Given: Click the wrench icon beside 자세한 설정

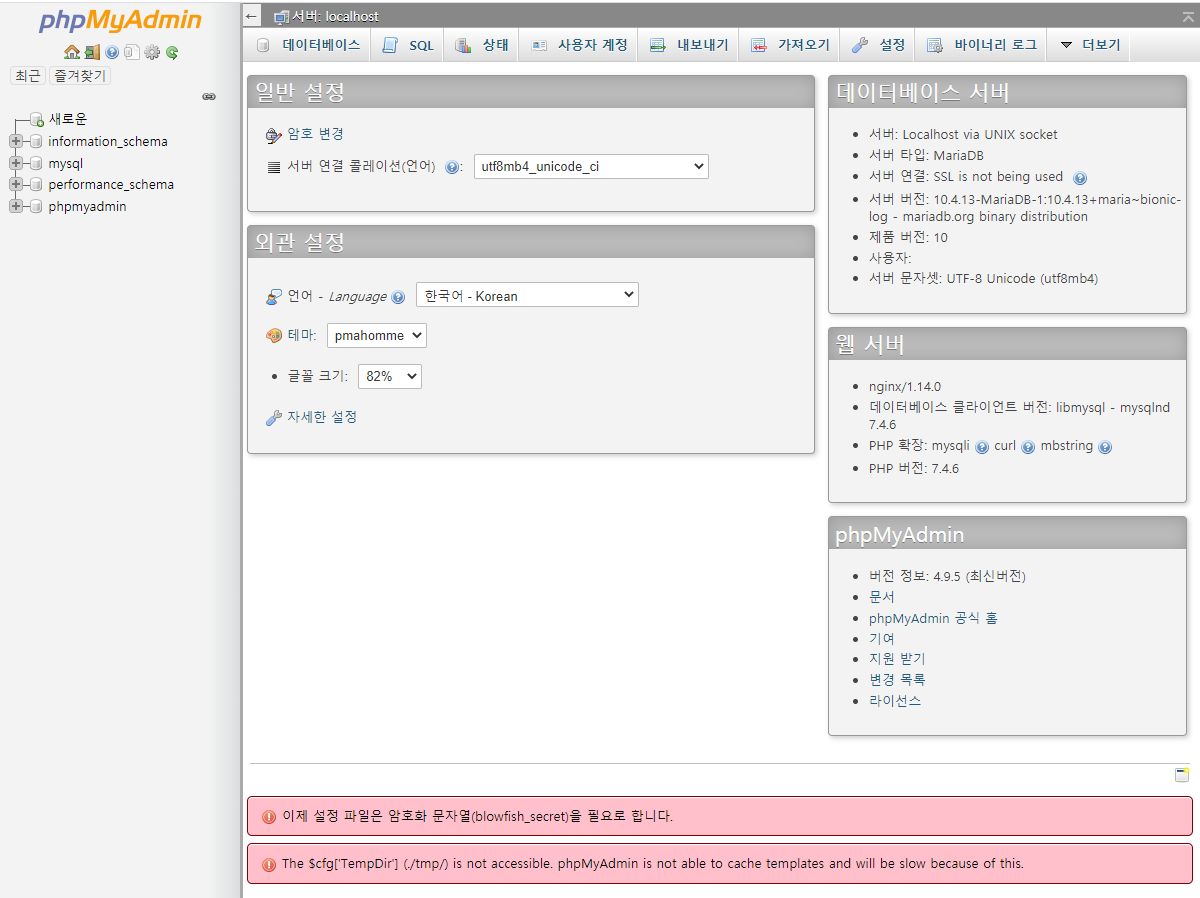Looking at the screenshot, I should tap(274, 418).
